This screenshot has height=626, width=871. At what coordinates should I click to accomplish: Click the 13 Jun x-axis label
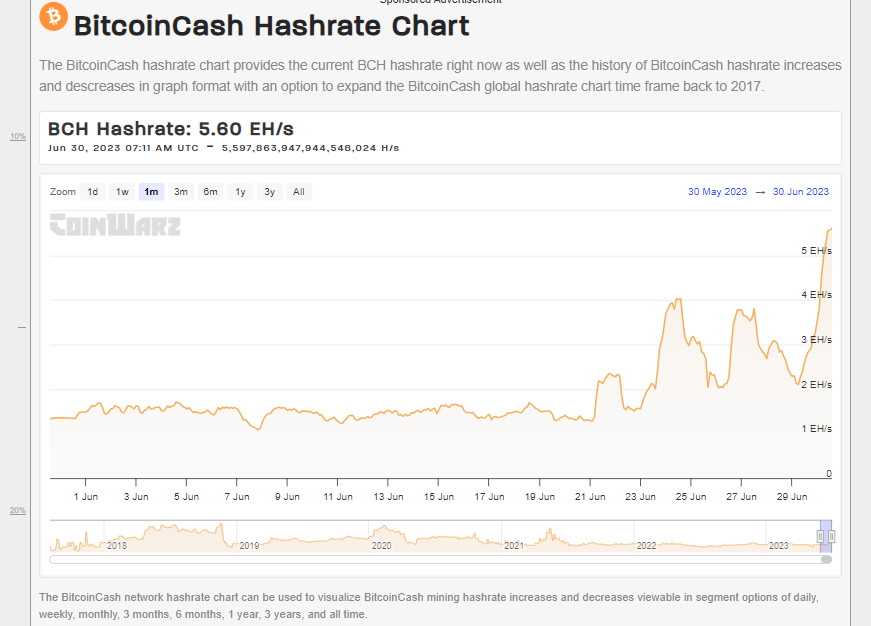point(388,497)
